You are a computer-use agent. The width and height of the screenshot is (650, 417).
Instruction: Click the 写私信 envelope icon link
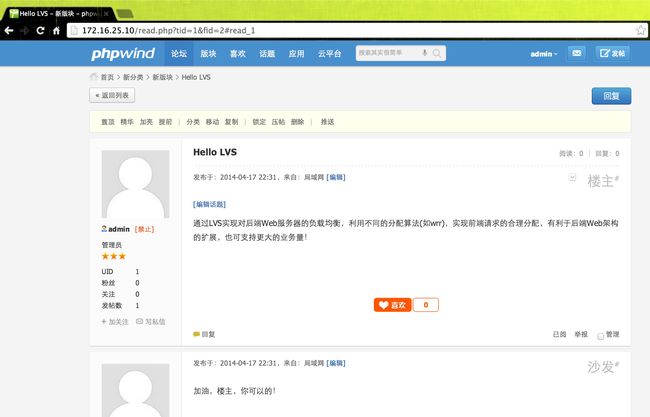[151, 321]
